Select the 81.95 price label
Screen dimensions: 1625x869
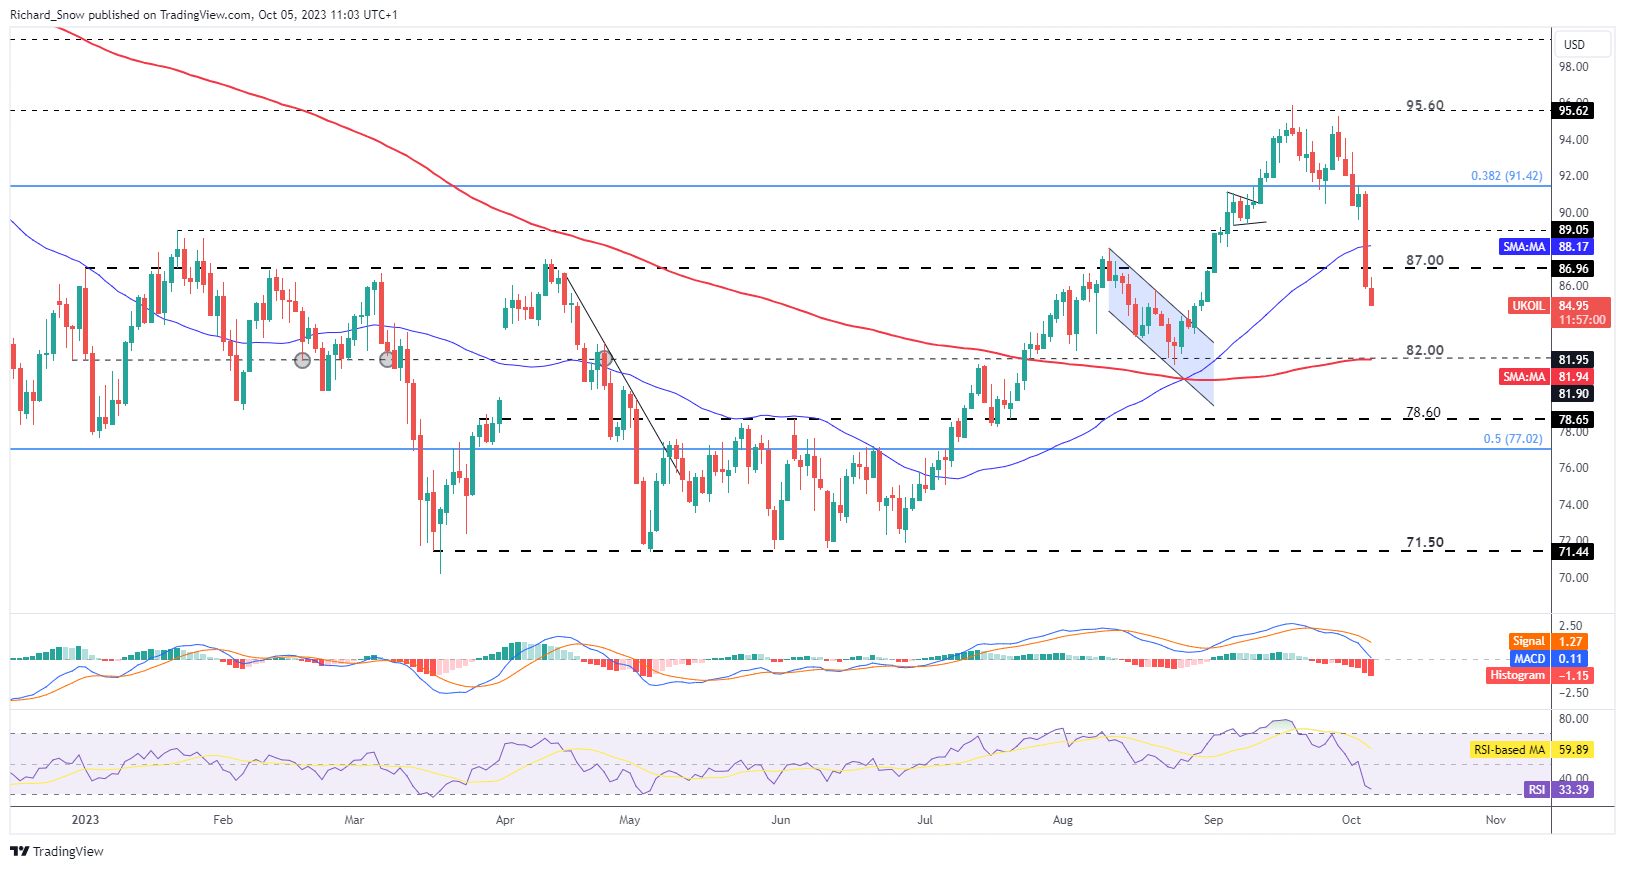[1574, 360]
